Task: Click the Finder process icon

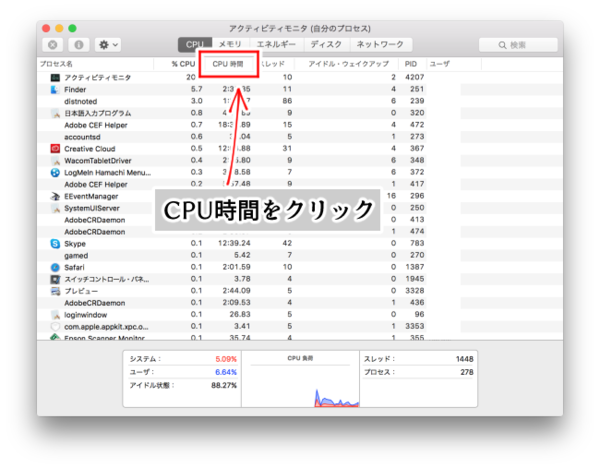Action: (x=55, y=90)
